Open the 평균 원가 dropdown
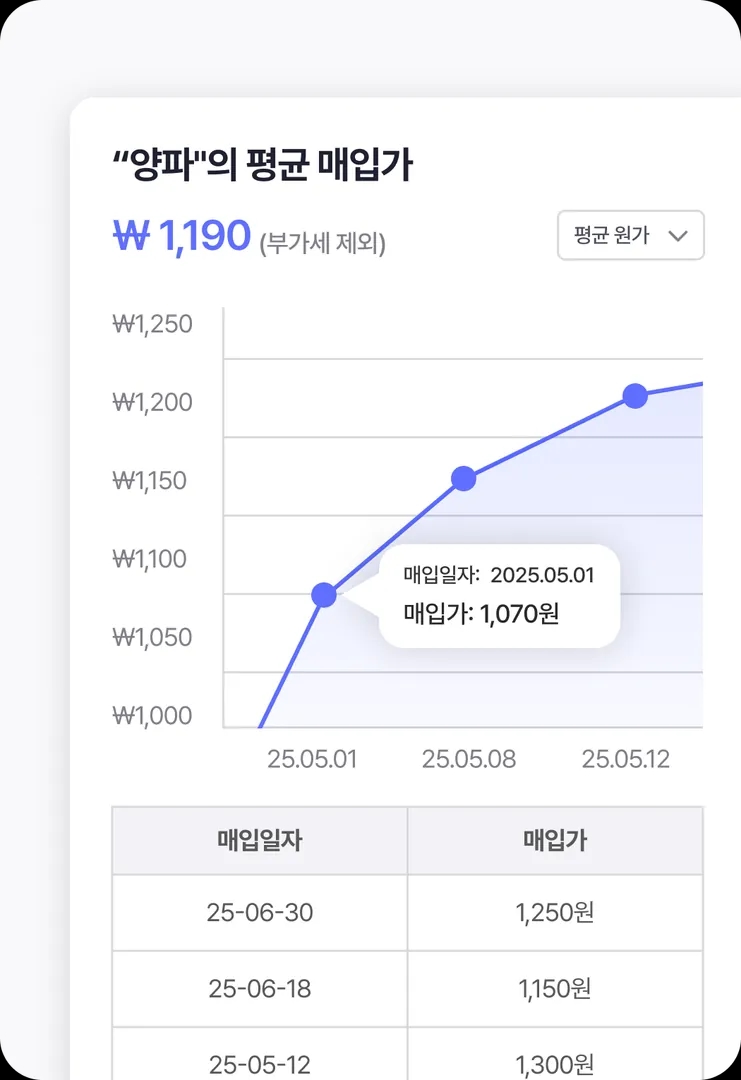This screenshot has width=741, height=1080. click(x=630, y=236)
